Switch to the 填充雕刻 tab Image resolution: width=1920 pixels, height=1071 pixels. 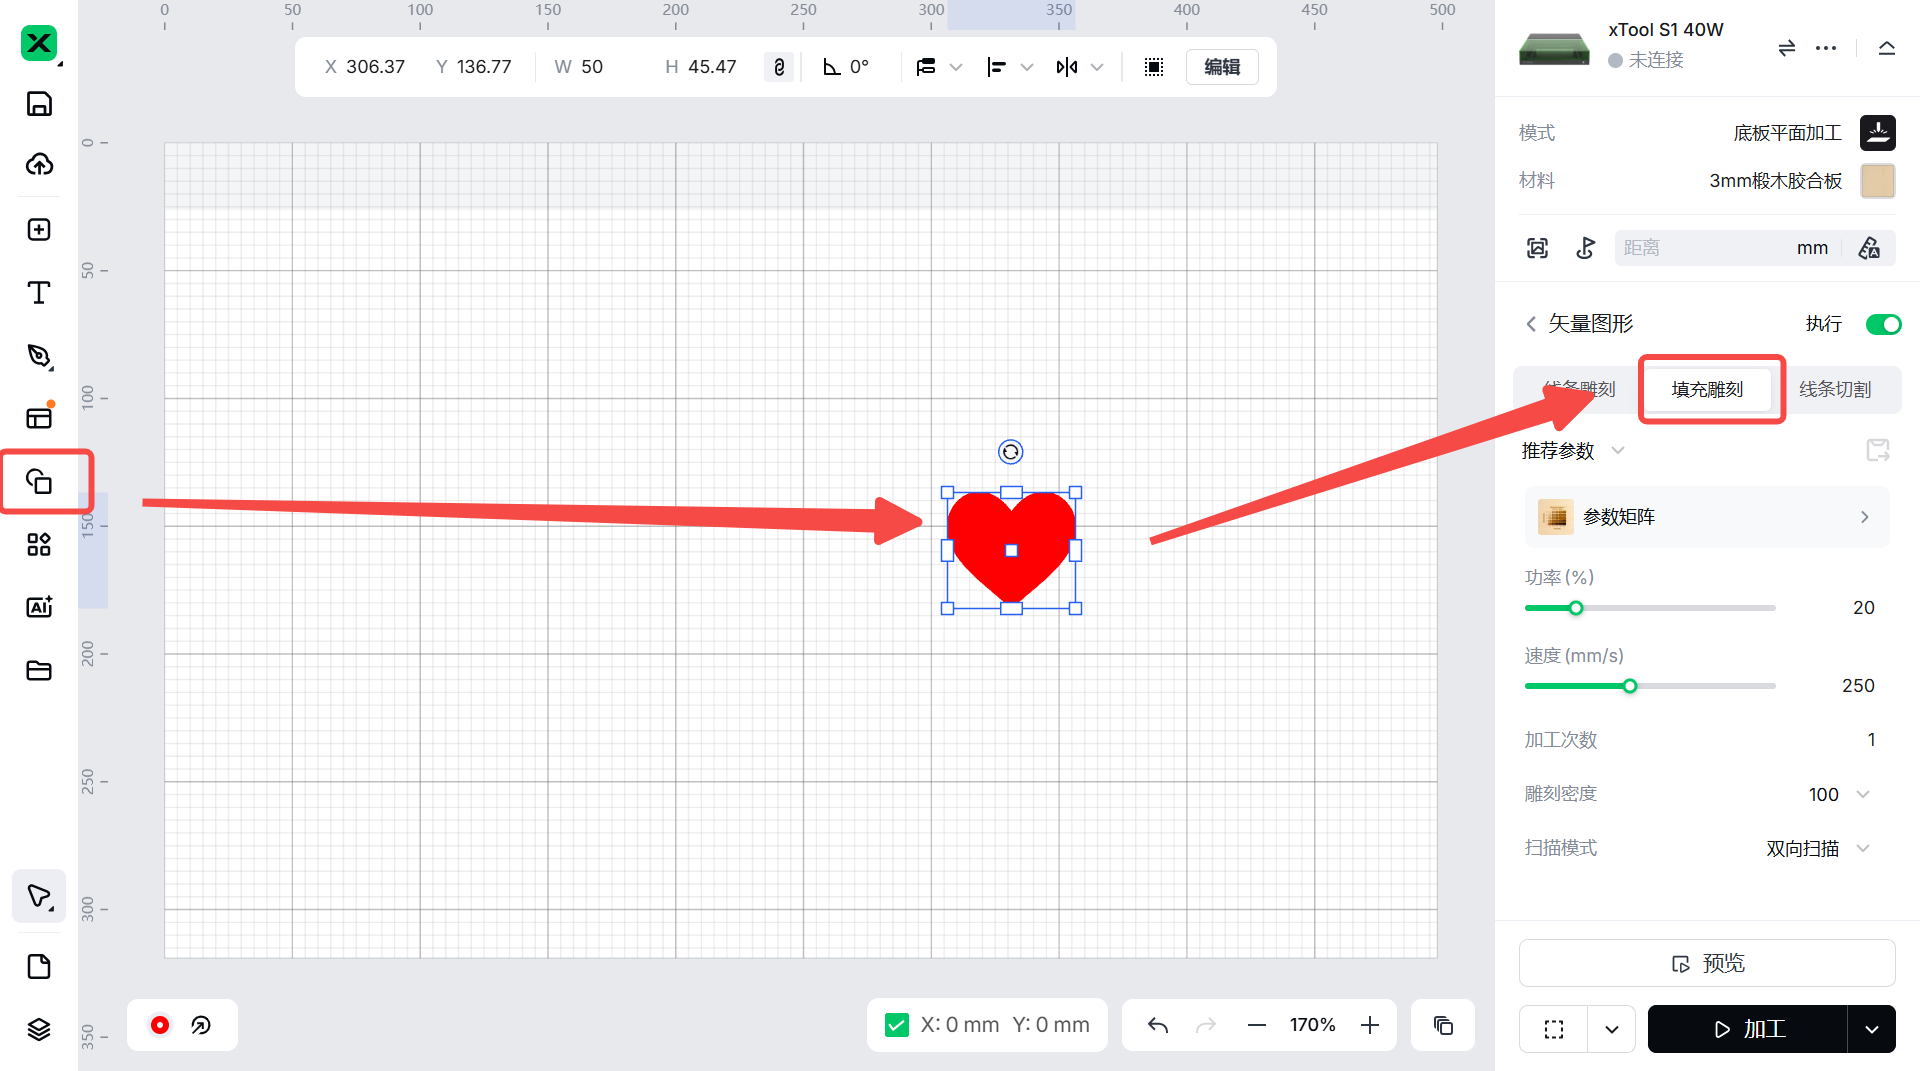tap(1707, 389)
